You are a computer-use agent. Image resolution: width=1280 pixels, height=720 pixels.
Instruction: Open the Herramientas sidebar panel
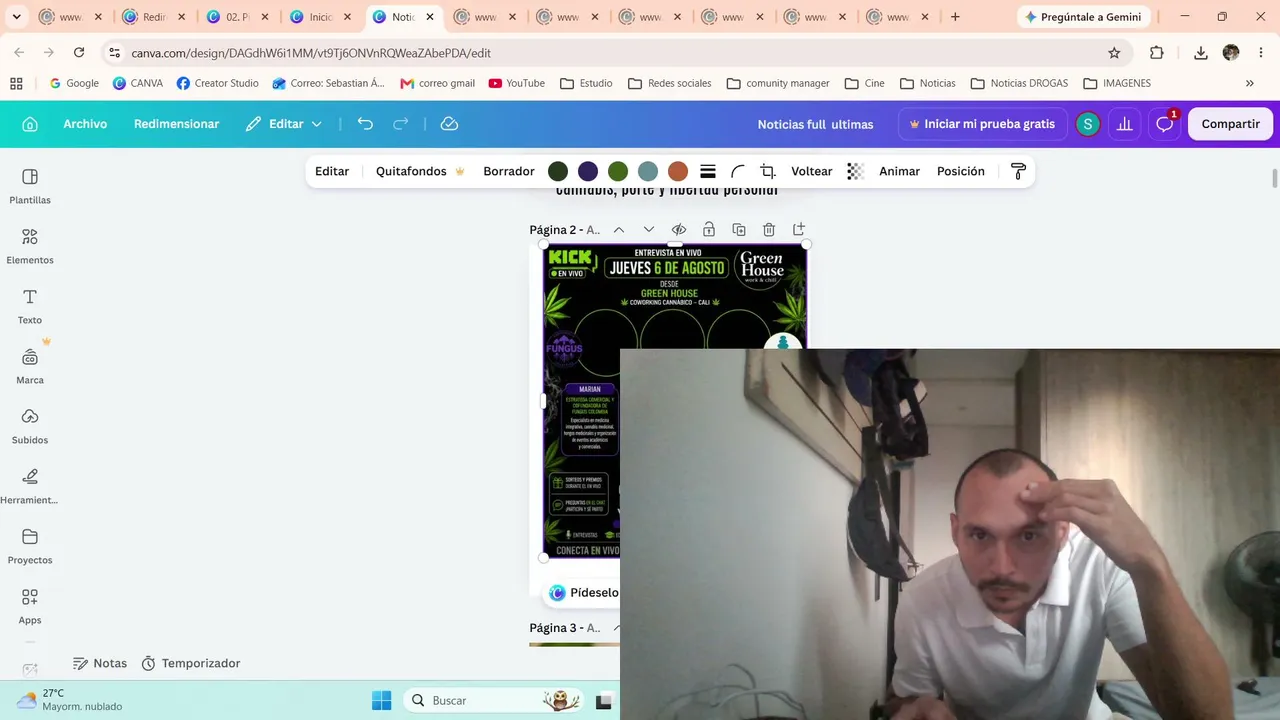click(30, 486)
